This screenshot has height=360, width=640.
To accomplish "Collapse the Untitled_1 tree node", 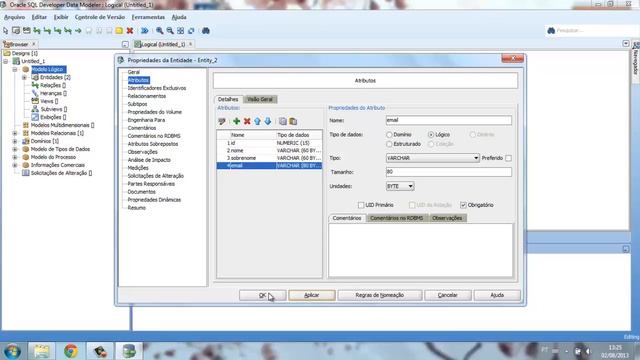I will click(x=6, y=61).
